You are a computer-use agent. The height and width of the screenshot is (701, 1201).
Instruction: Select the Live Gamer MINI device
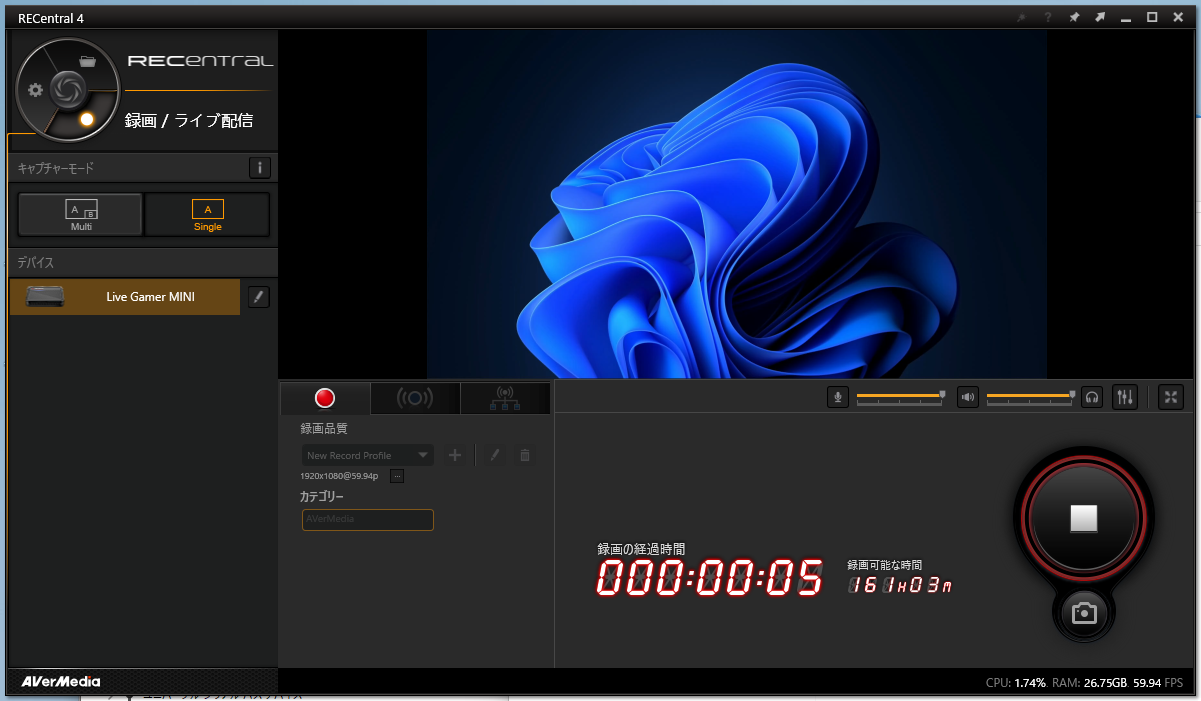[125, 297]
